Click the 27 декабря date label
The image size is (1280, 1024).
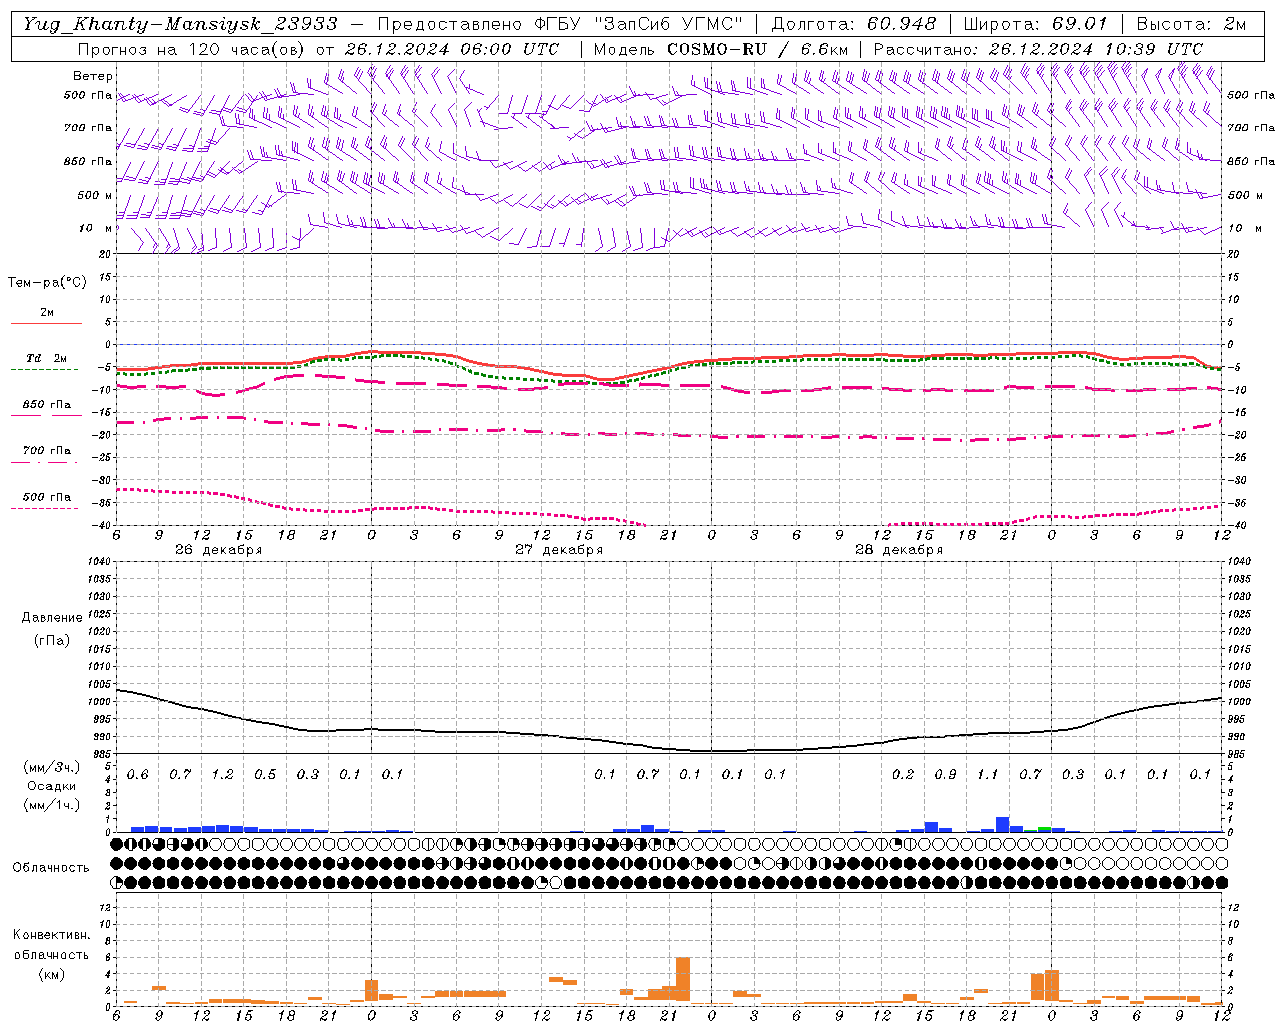[x=558, y=550]
